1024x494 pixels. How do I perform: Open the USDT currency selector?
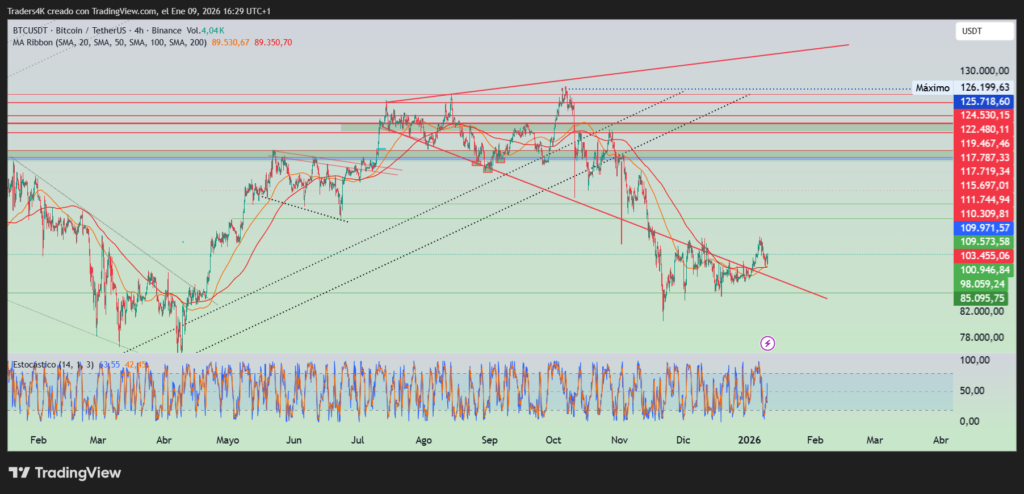pos(971,32)
